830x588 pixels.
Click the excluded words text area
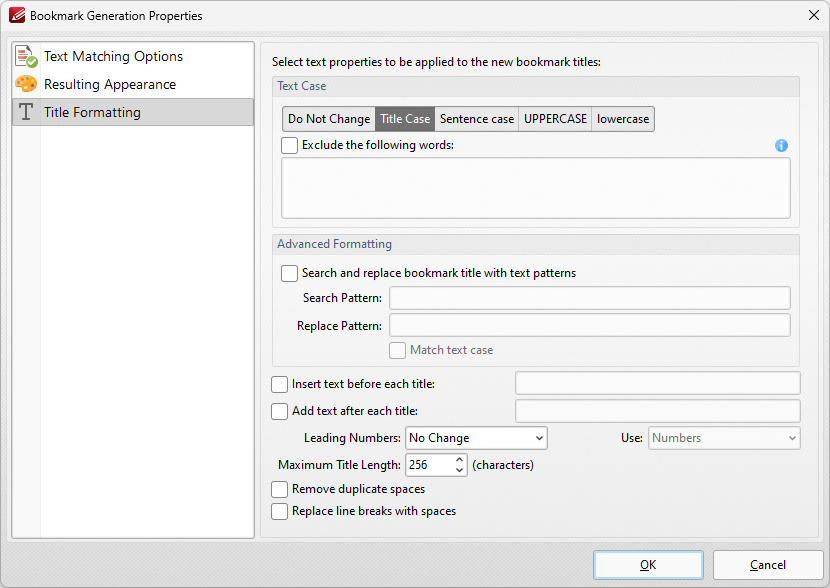tap(536, 188)
